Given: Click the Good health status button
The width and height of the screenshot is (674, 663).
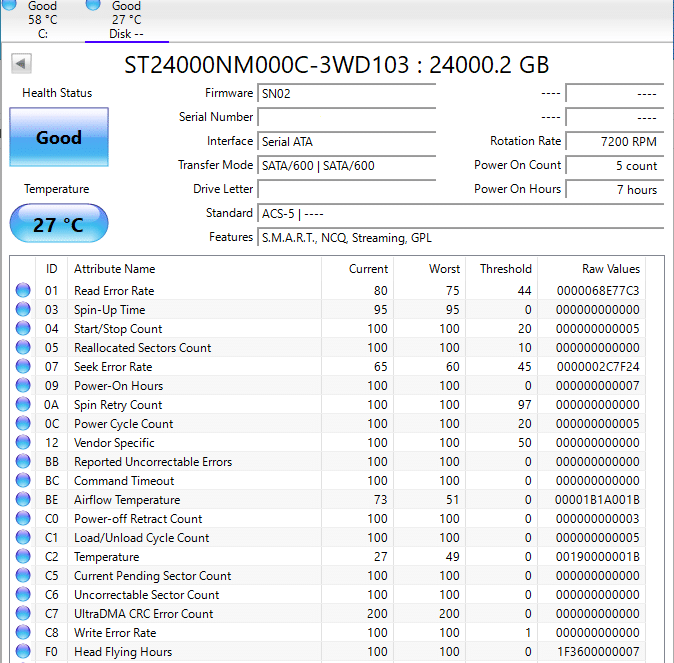Looking at the screenshot, I should coord(59,137).
